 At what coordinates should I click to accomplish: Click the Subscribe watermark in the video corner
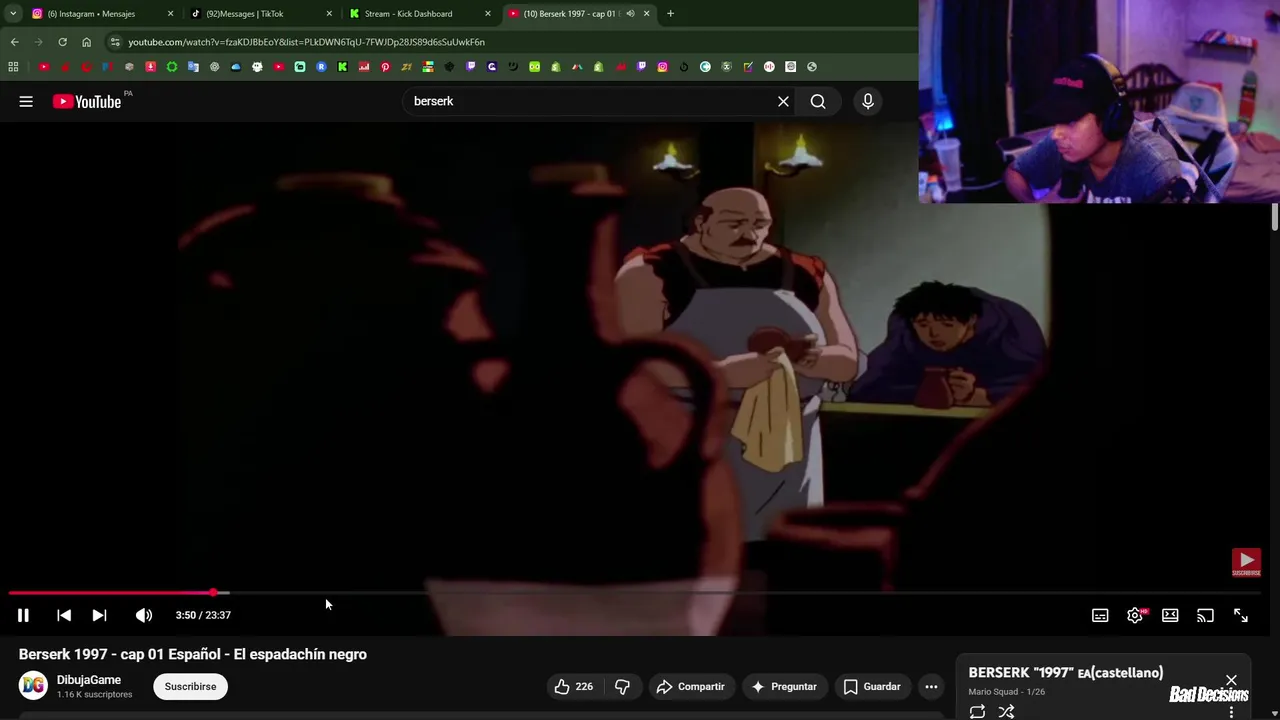point(1246,562)
